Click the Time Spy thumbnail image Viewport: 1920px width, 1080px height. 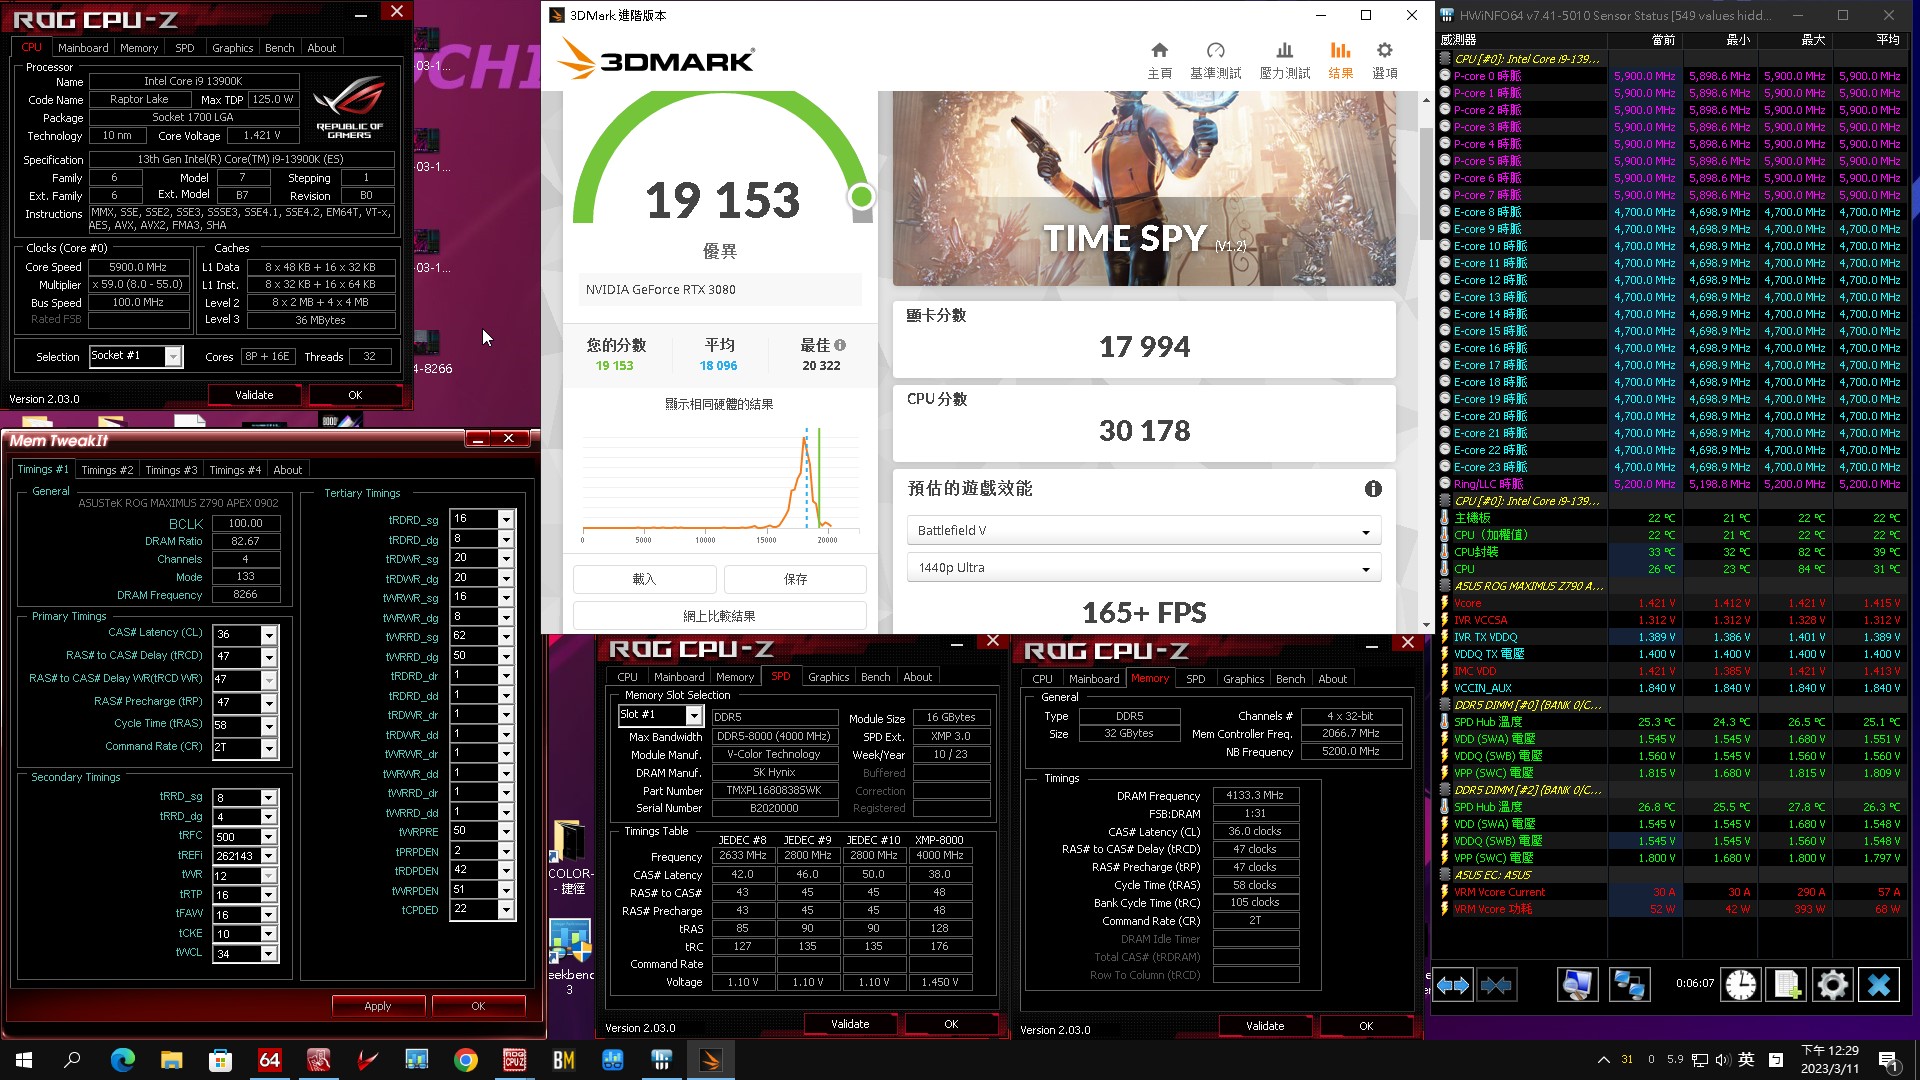(x=1144, y=189)
